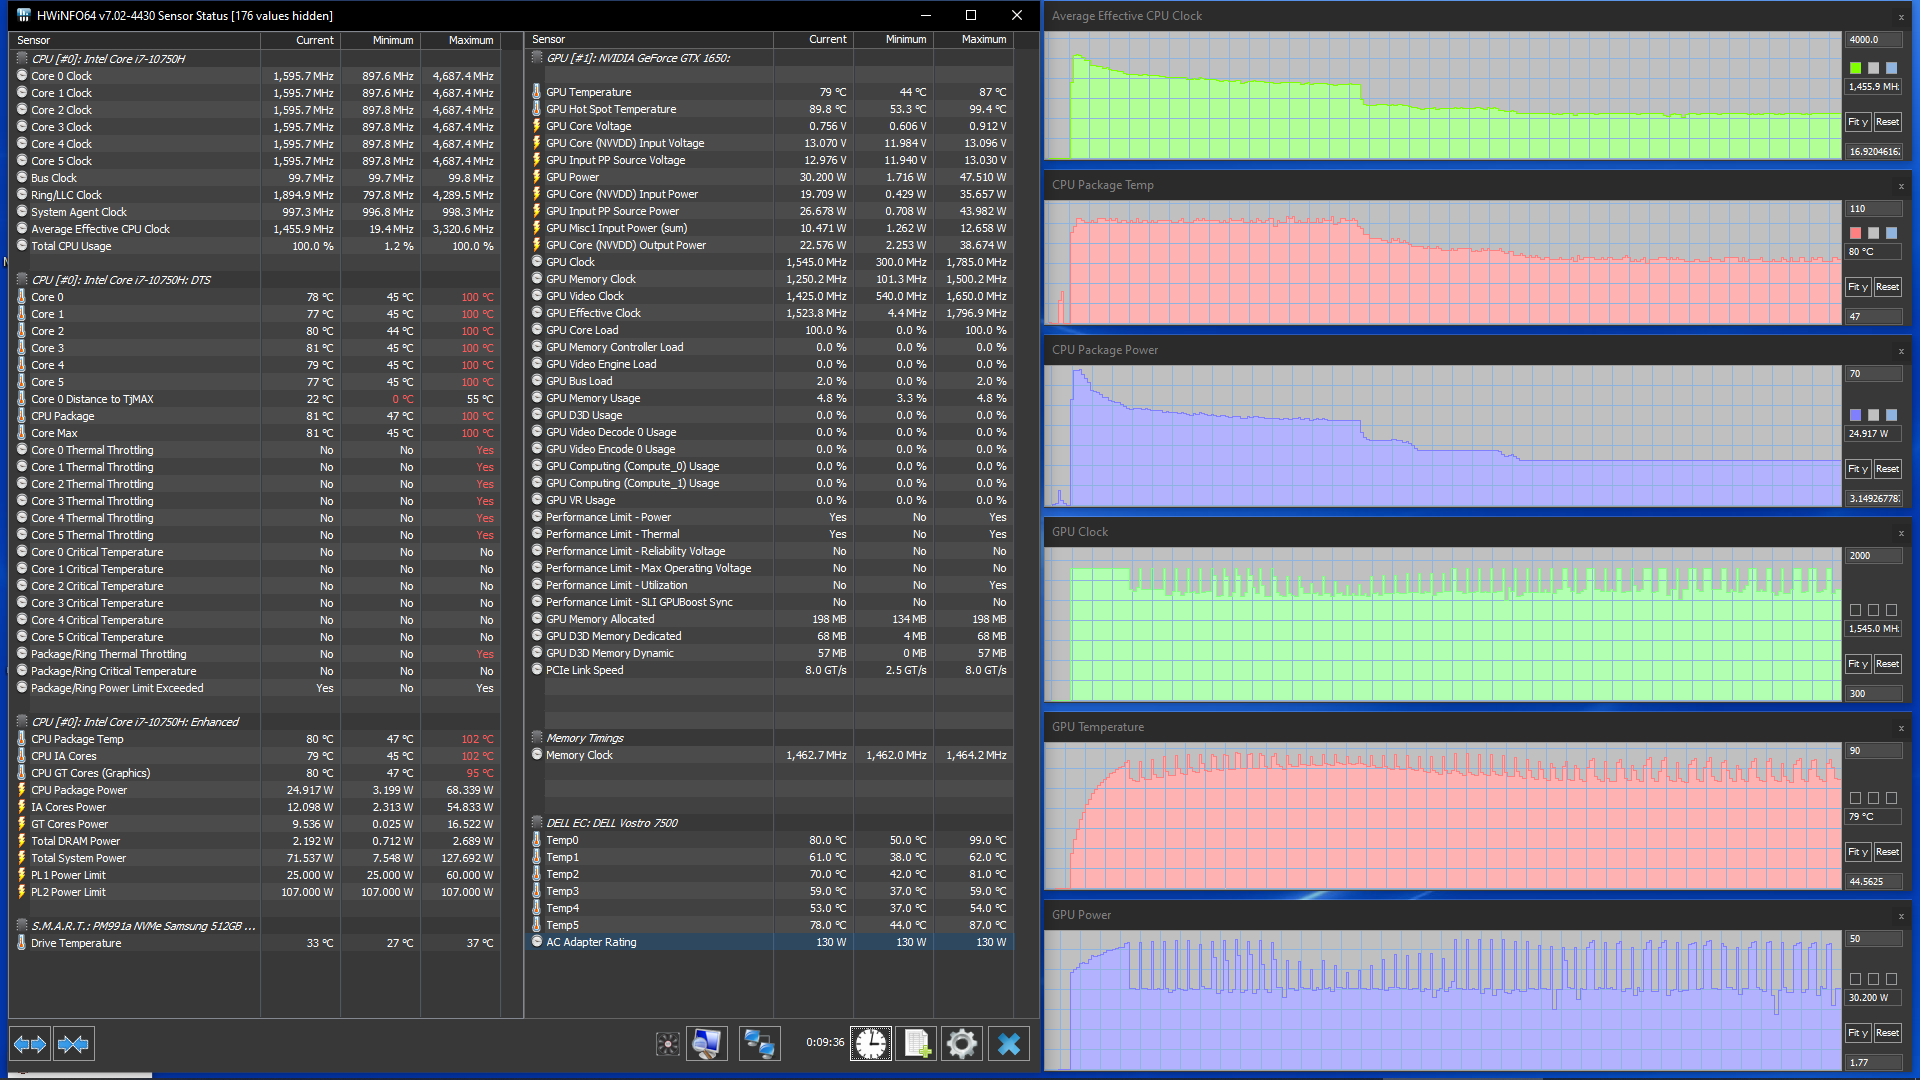1920x1080 pixels.
Task: Click Reset in the CPU Package Power graph
Action: pos(1887,469)
